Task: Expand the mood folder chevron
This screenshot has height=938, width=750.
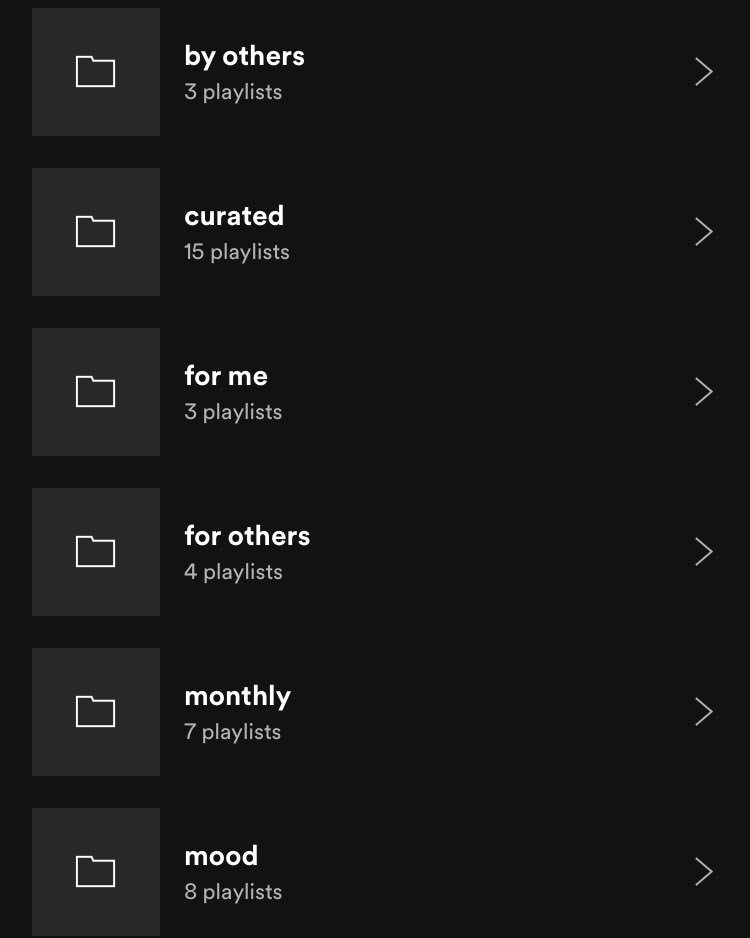Action: click(703, 872)
